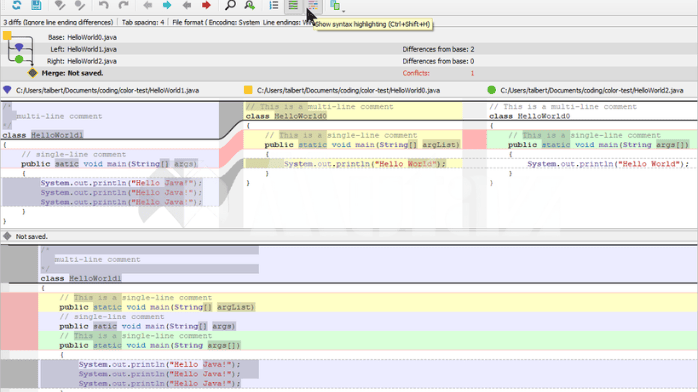Click 'class HelloWorld1' in left pane
This screenshot has height=392, width=698.
coord(43,135)
